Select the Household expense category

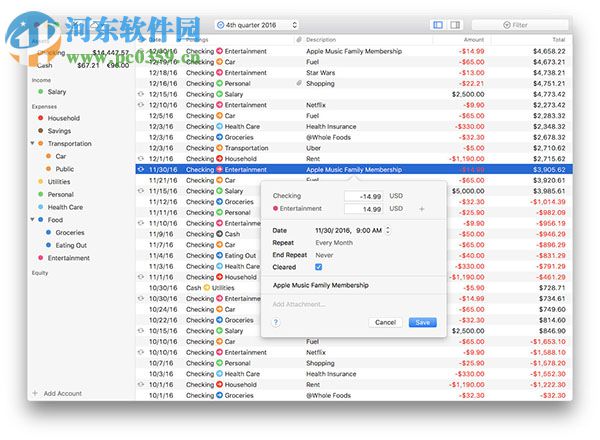click(x=64, y=118)
